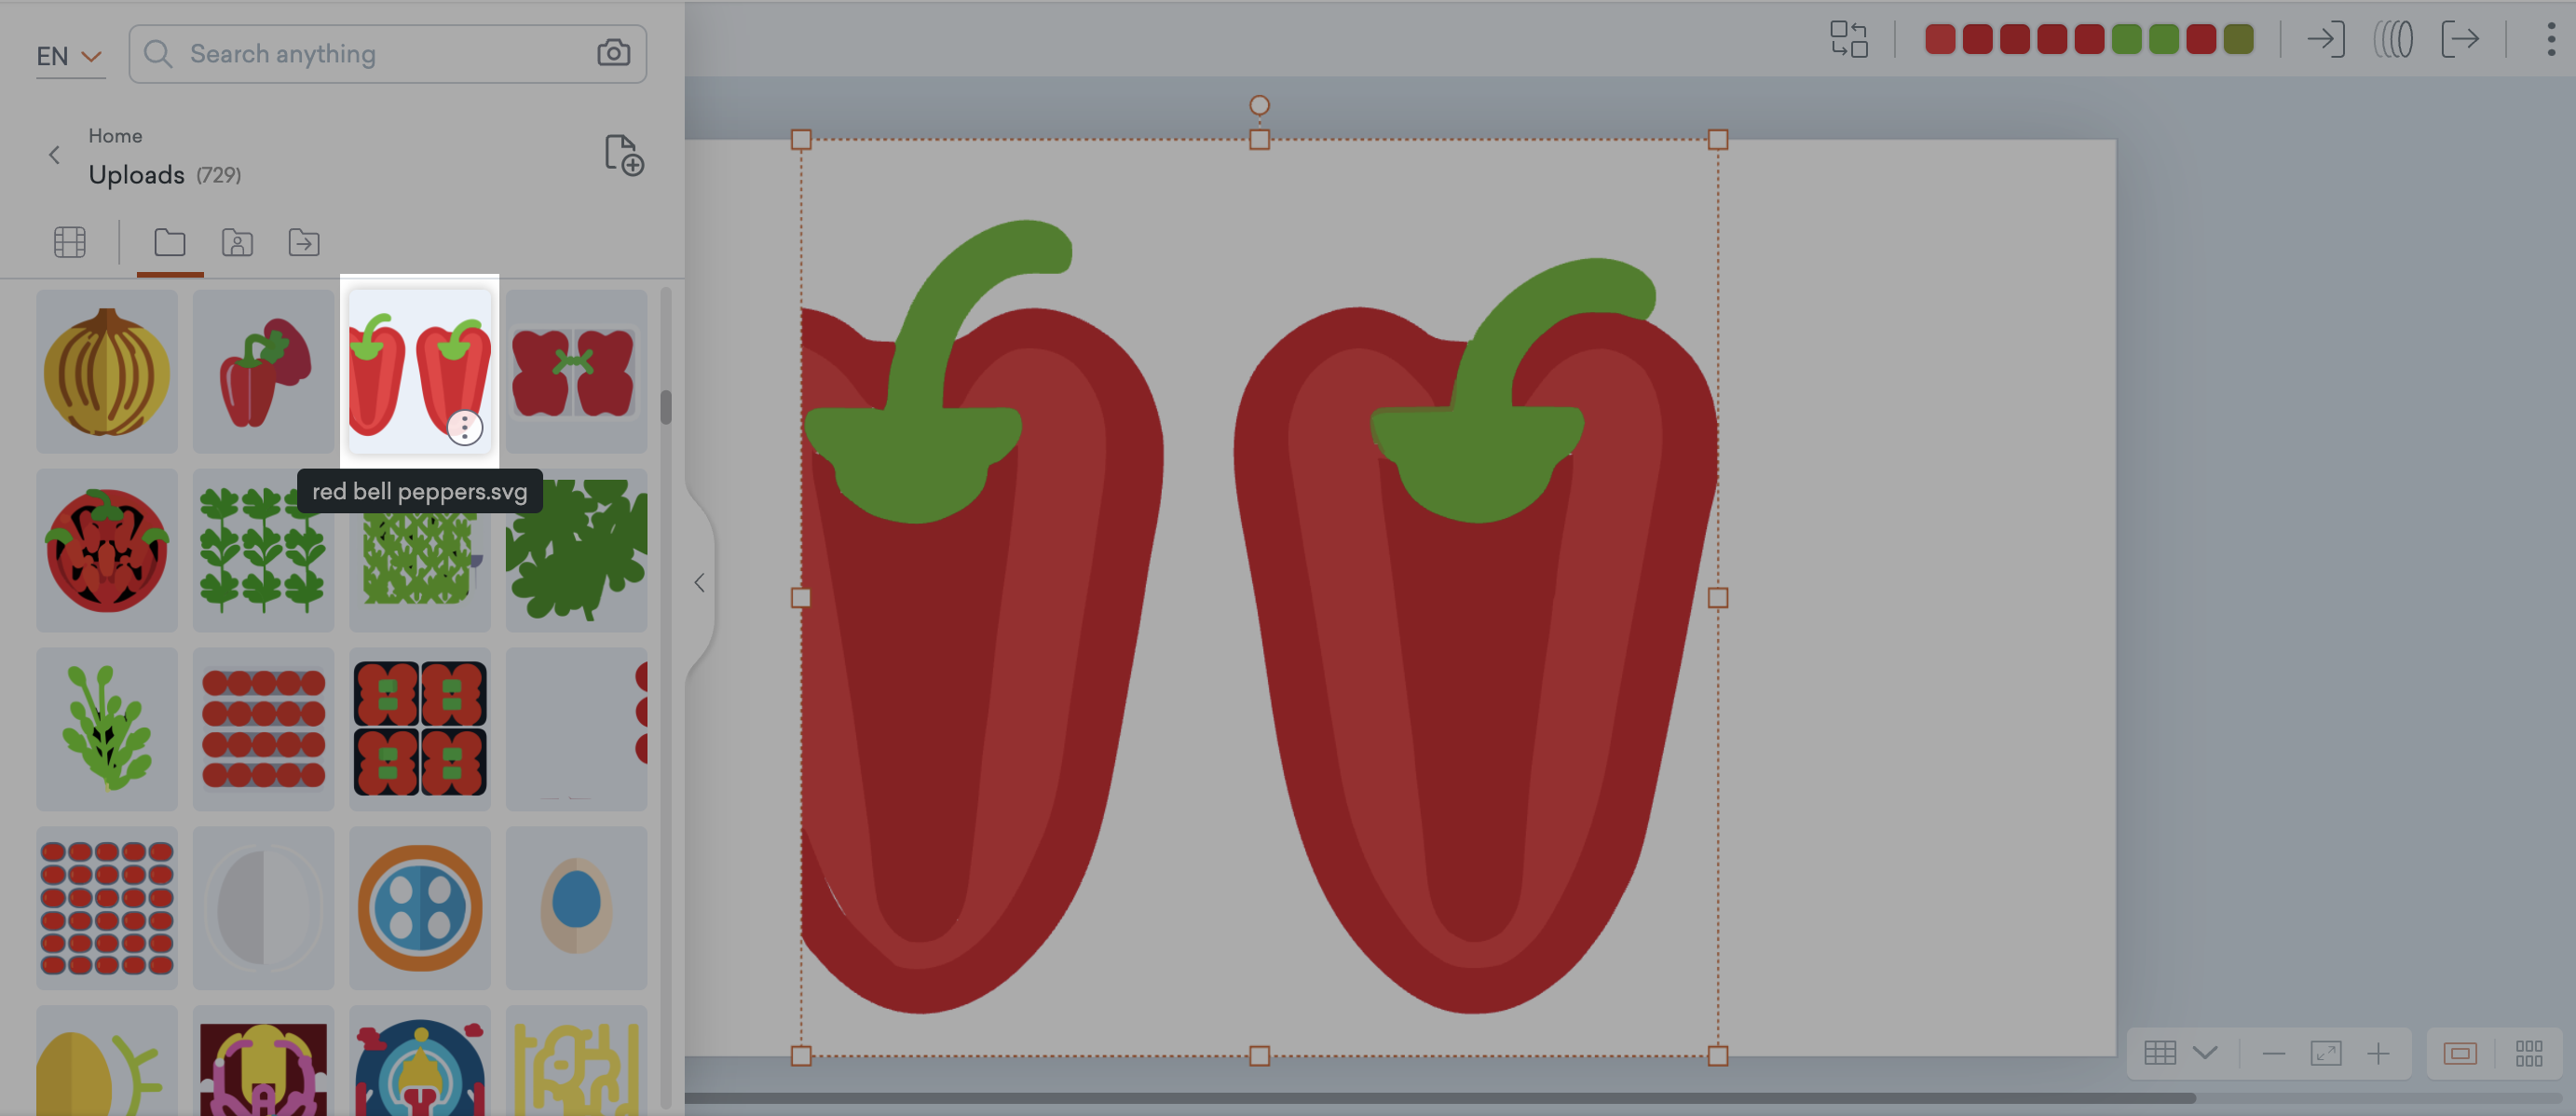Toggle the single slide view mode
Screen dimensions: 2576x1116
(x=2459, y=1053)
